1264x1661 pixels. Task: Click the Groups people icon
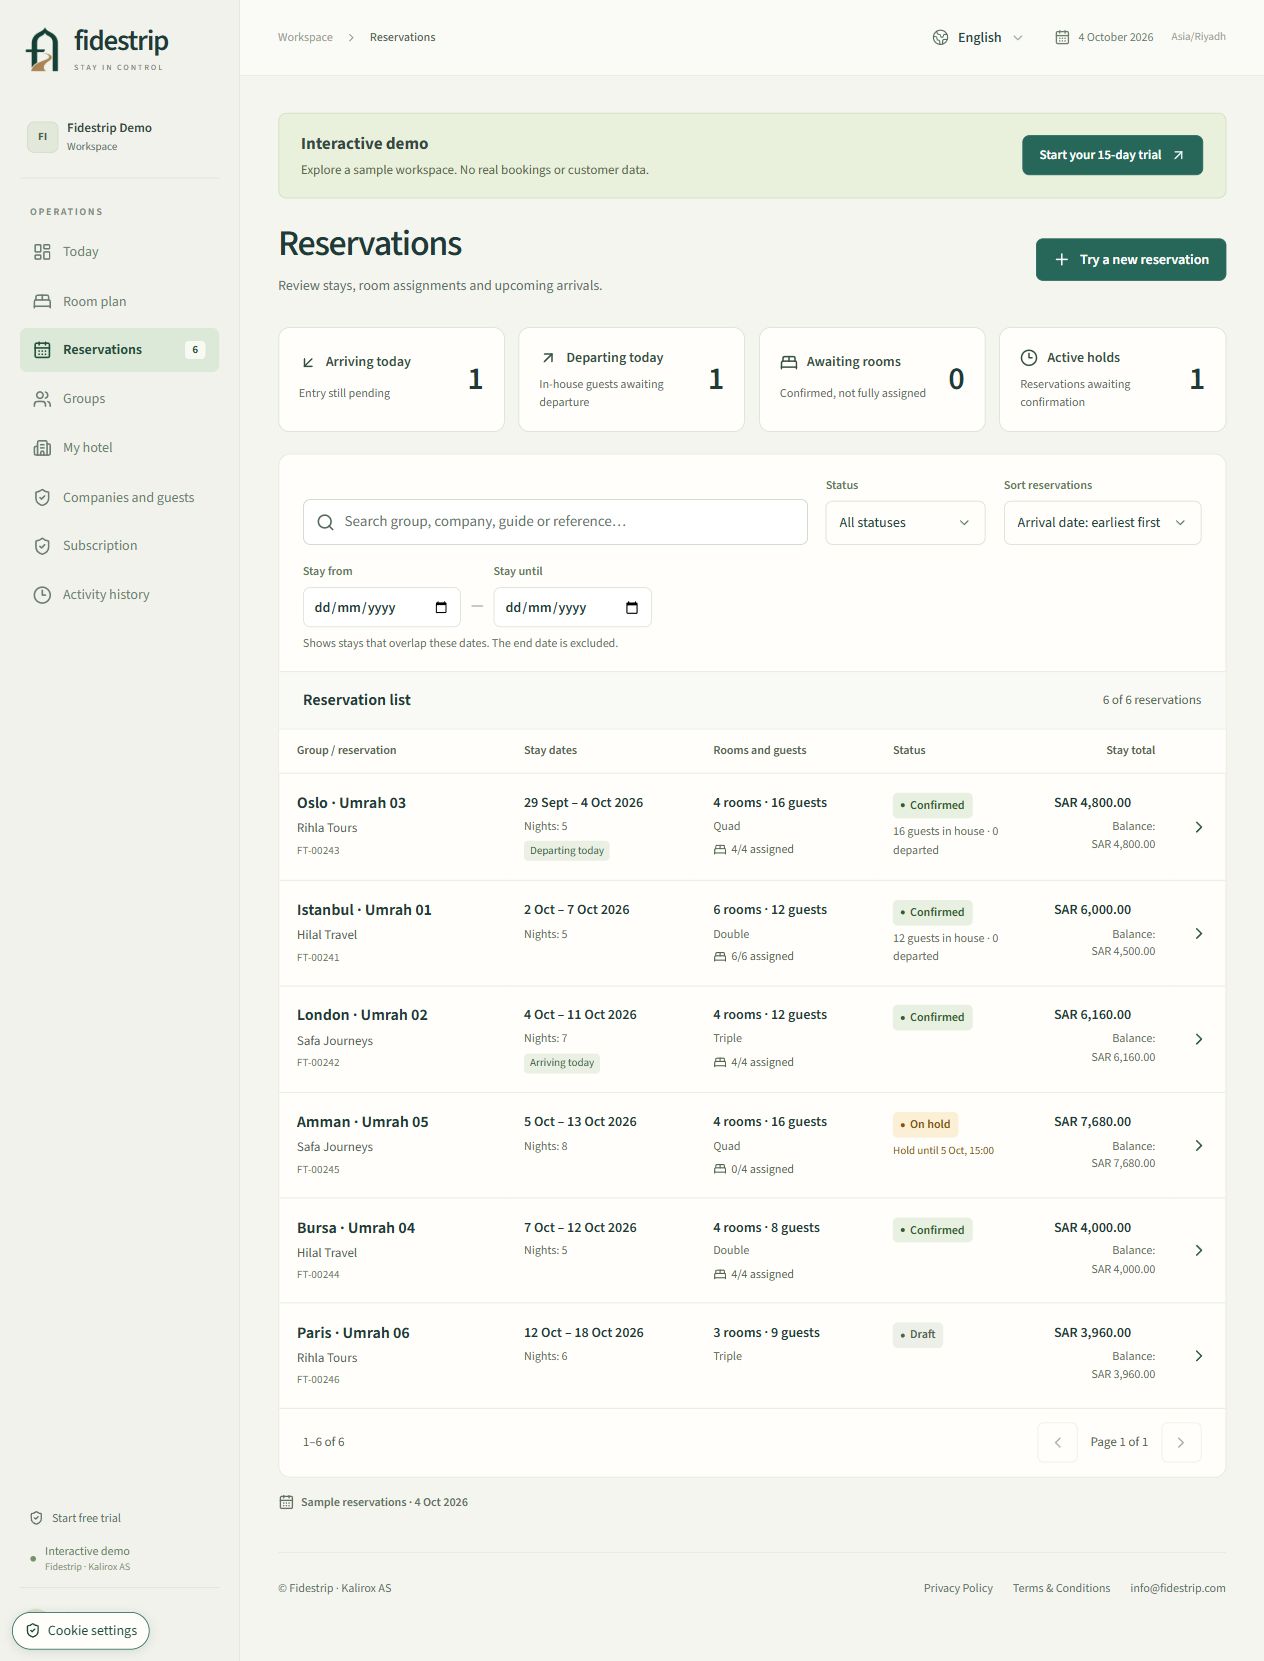[42, 399]
